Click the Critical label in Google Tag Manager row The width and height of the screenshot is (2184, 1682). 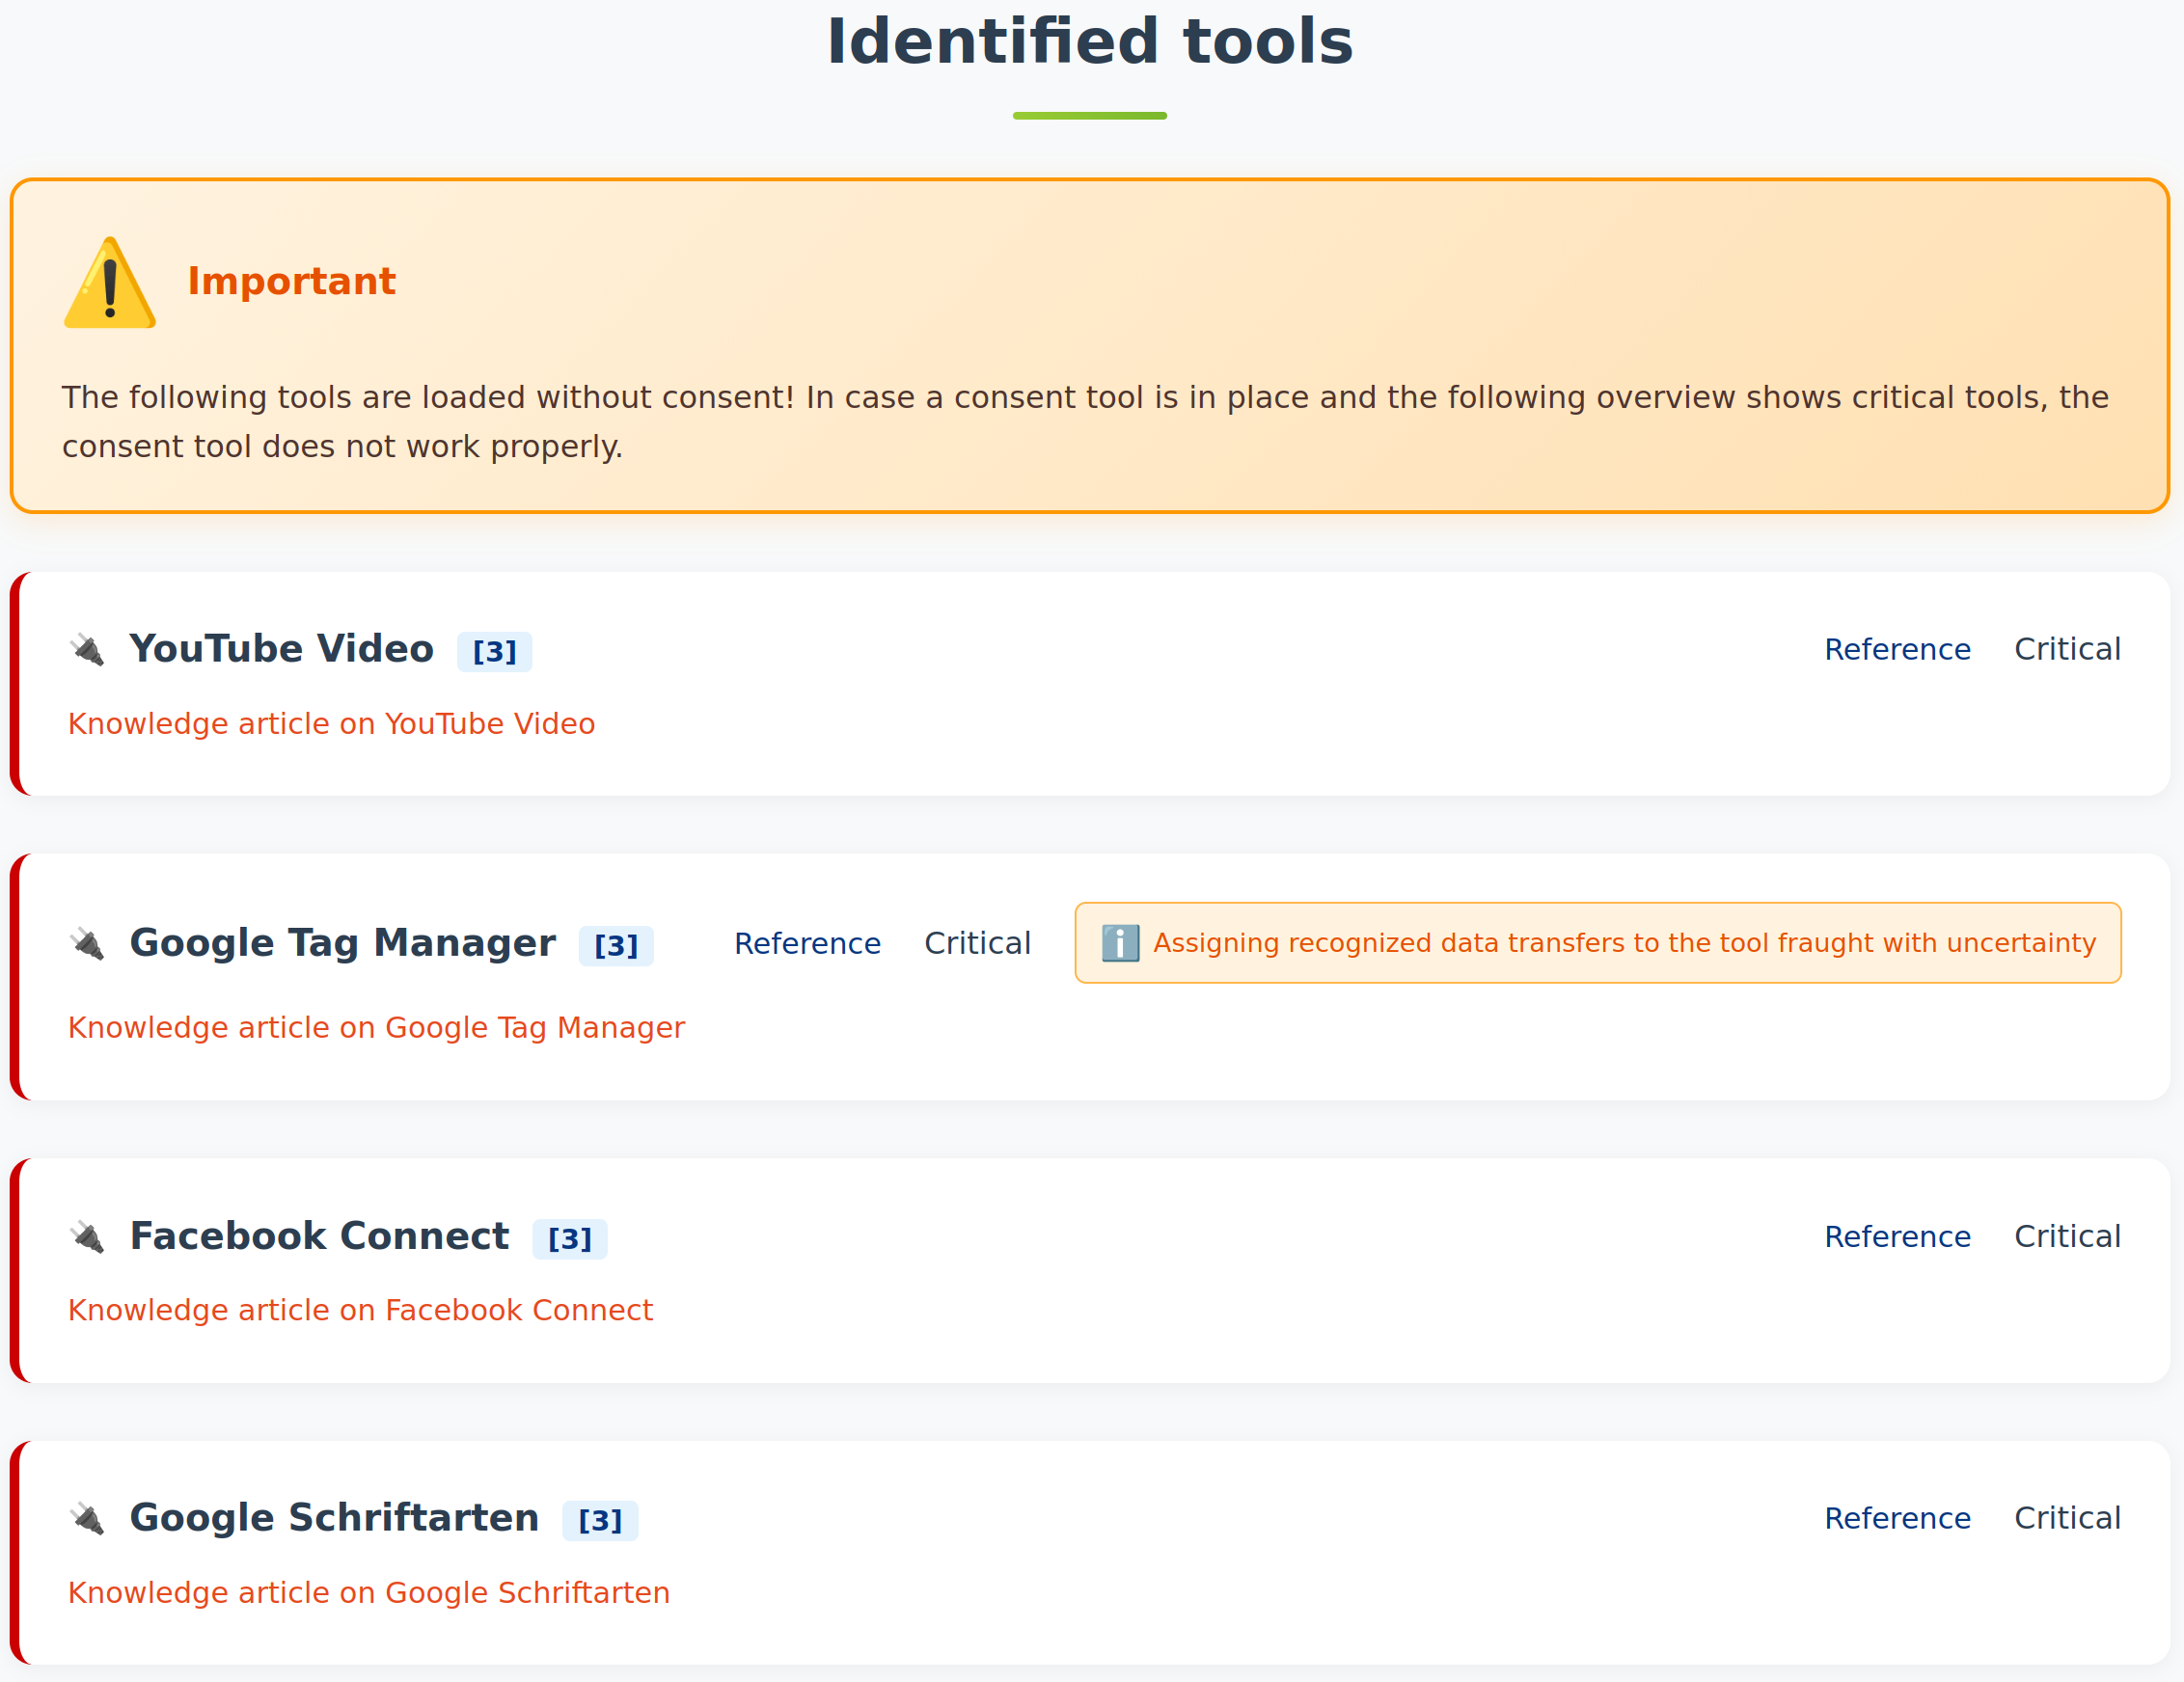pos(977,944)
